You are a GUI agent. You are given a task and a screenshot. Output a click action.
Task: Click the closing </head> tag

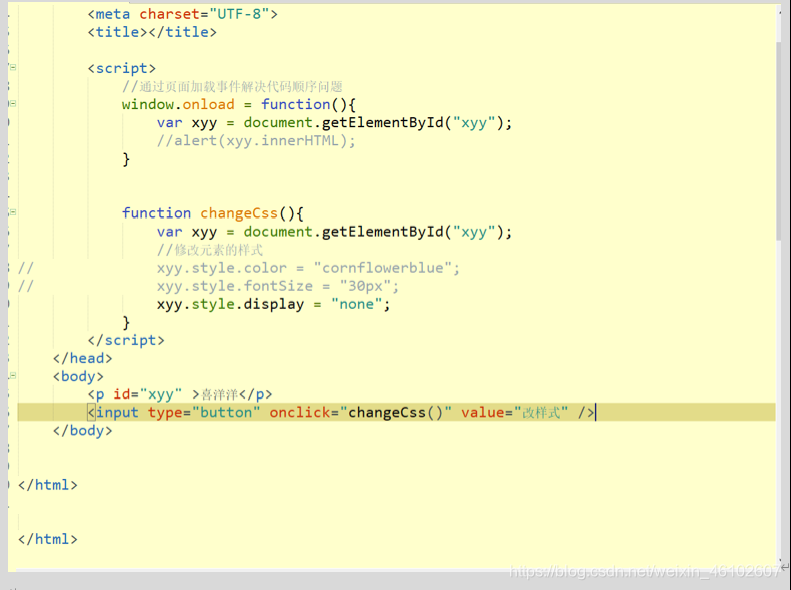(x=83, y=359)
